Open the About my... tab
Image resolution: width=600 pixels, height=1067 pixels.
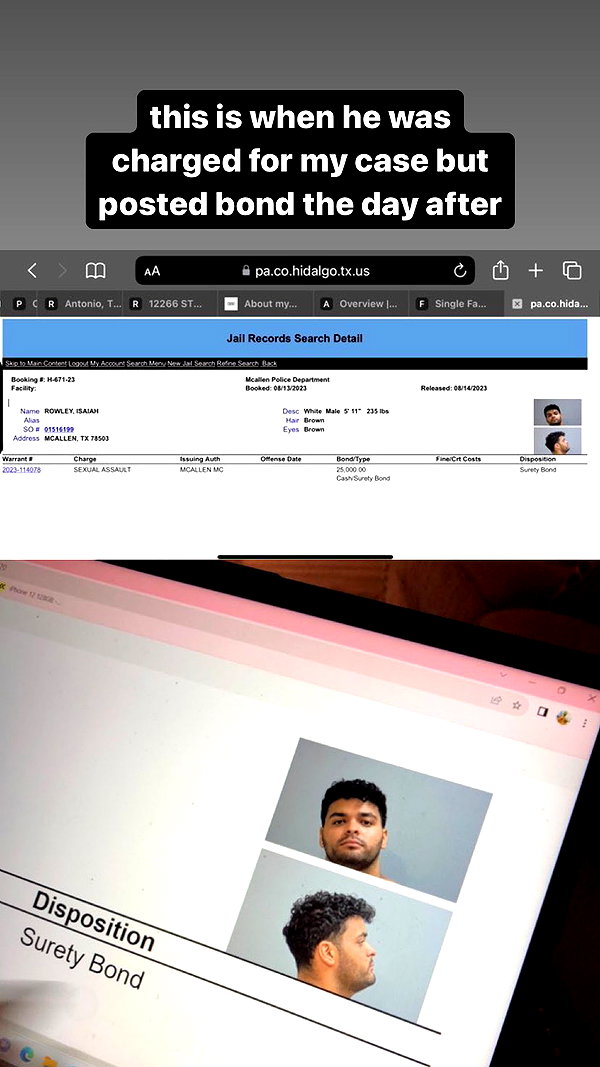(x=262, y=303)
